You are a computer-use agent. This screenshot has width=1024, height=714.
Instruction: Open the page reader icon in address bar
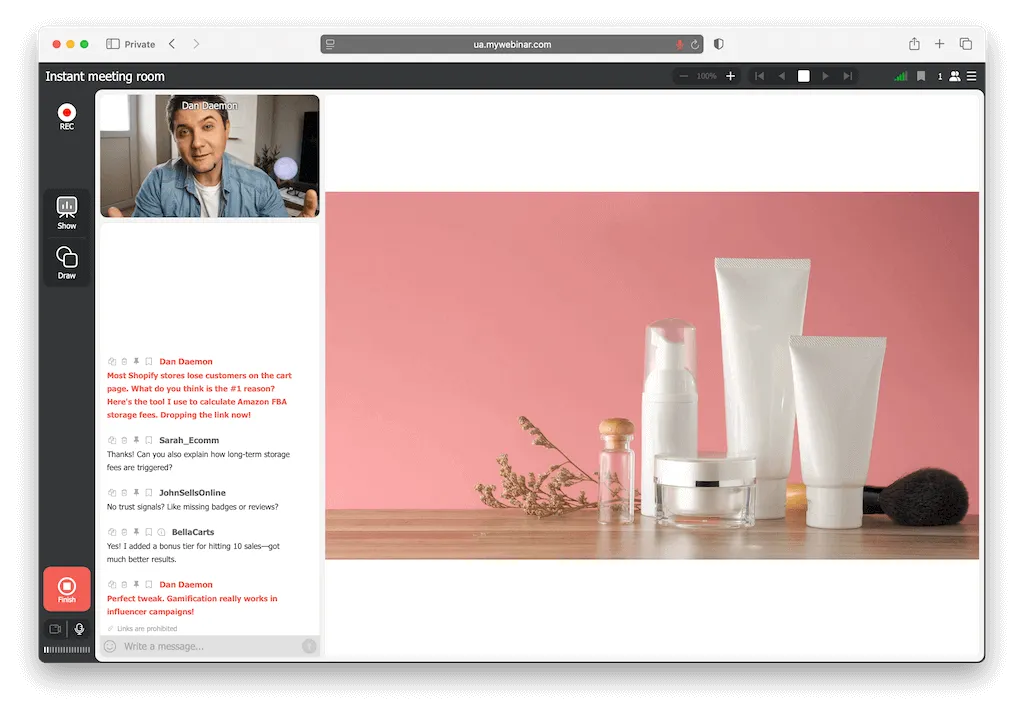[x=330, y=44]
